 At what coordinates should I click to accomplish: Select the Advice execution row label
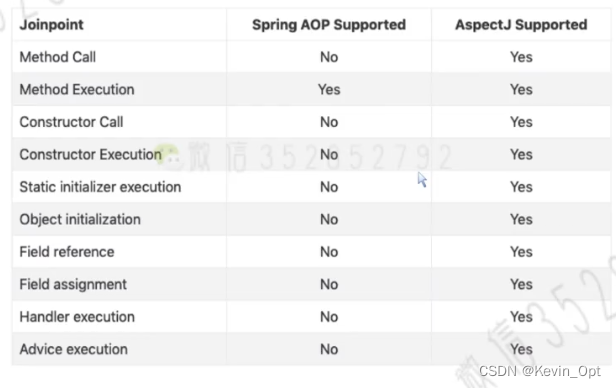pyautogui.click(x=73, y=349)
